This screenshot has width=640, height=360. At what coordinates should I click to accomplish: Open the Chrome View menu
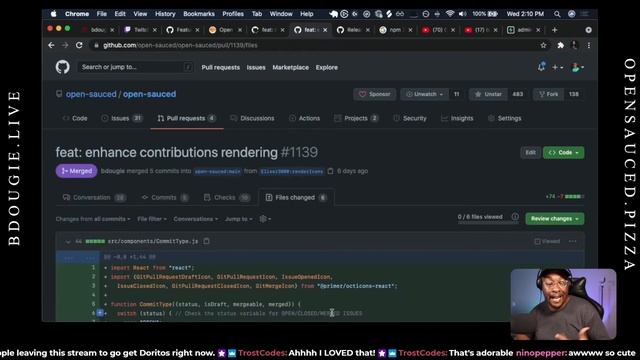[x=140, y=14]
